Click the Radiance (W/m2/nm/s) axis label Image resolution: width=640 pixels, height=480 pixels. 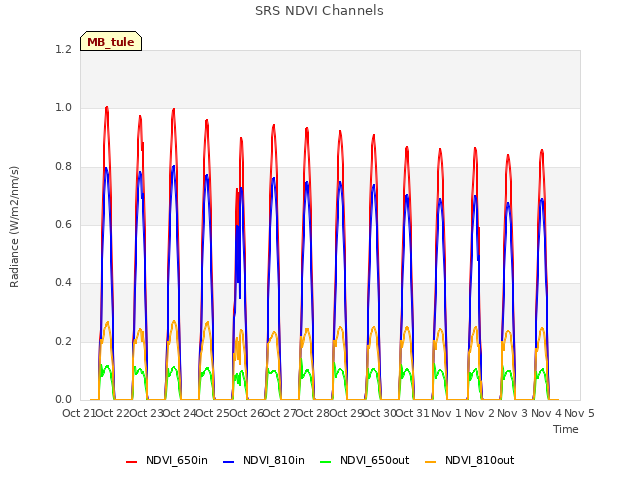[14, 227]
